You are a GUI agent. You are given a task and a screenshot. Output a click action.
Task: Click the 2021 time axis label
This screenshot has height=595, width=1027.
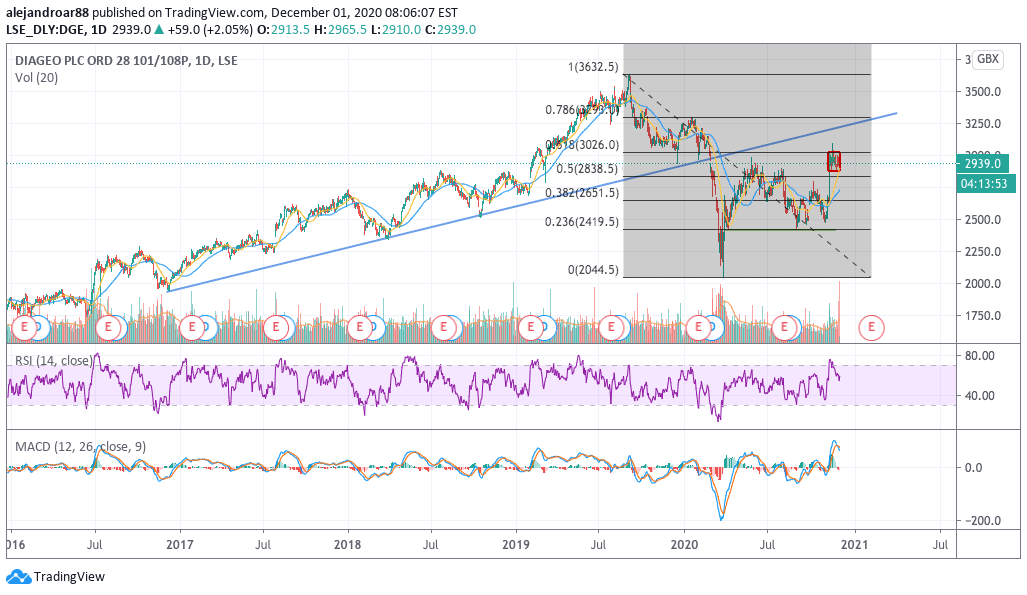[854, 545]
